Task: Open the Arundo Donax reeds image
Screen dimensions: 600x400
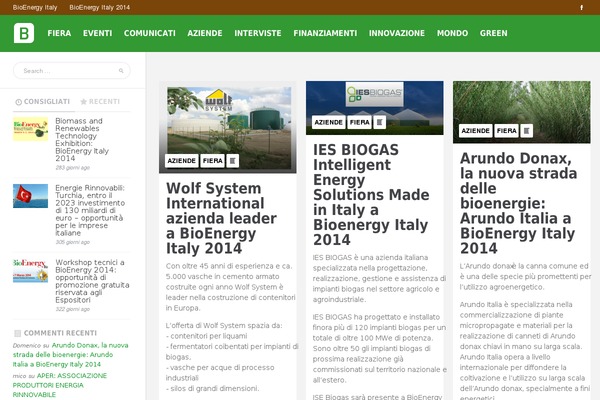Action: tap(522, 112)
